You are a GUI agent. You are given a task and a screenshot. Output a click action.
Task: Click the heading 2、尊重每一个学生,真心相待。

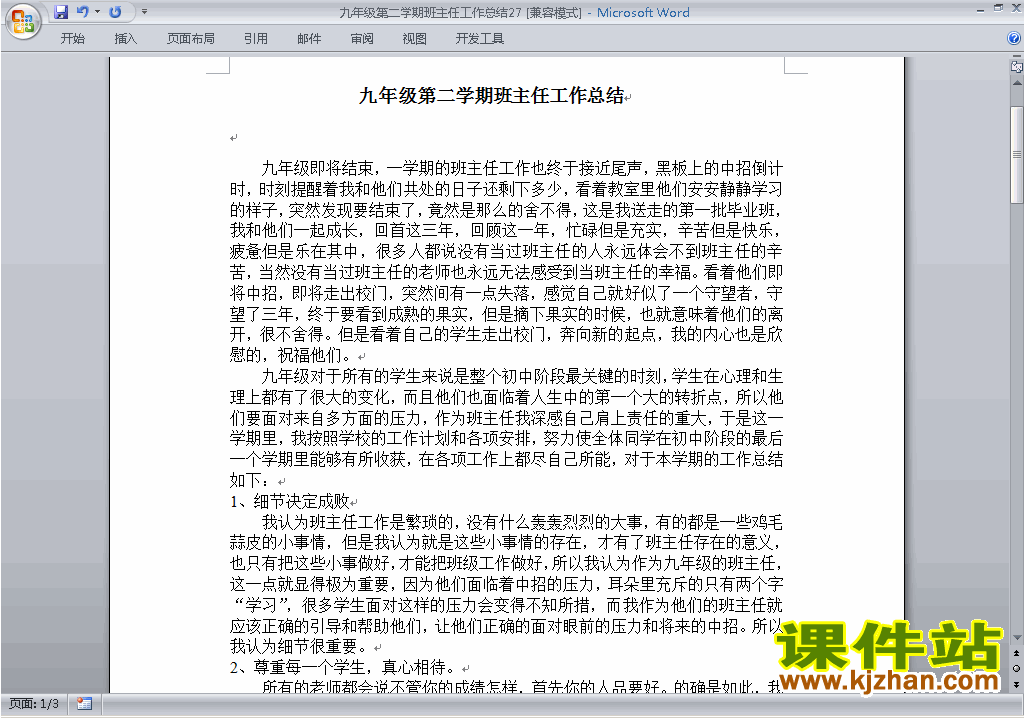pos(344,667)
